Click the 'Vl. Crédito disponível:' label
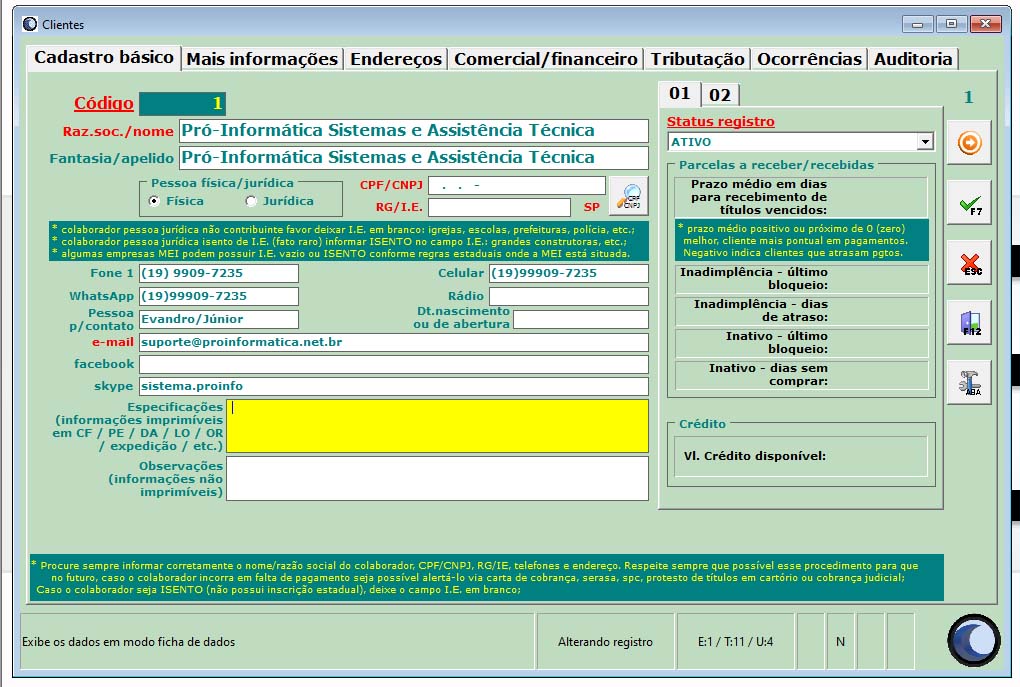1020x687 pixels. point(755,456)
